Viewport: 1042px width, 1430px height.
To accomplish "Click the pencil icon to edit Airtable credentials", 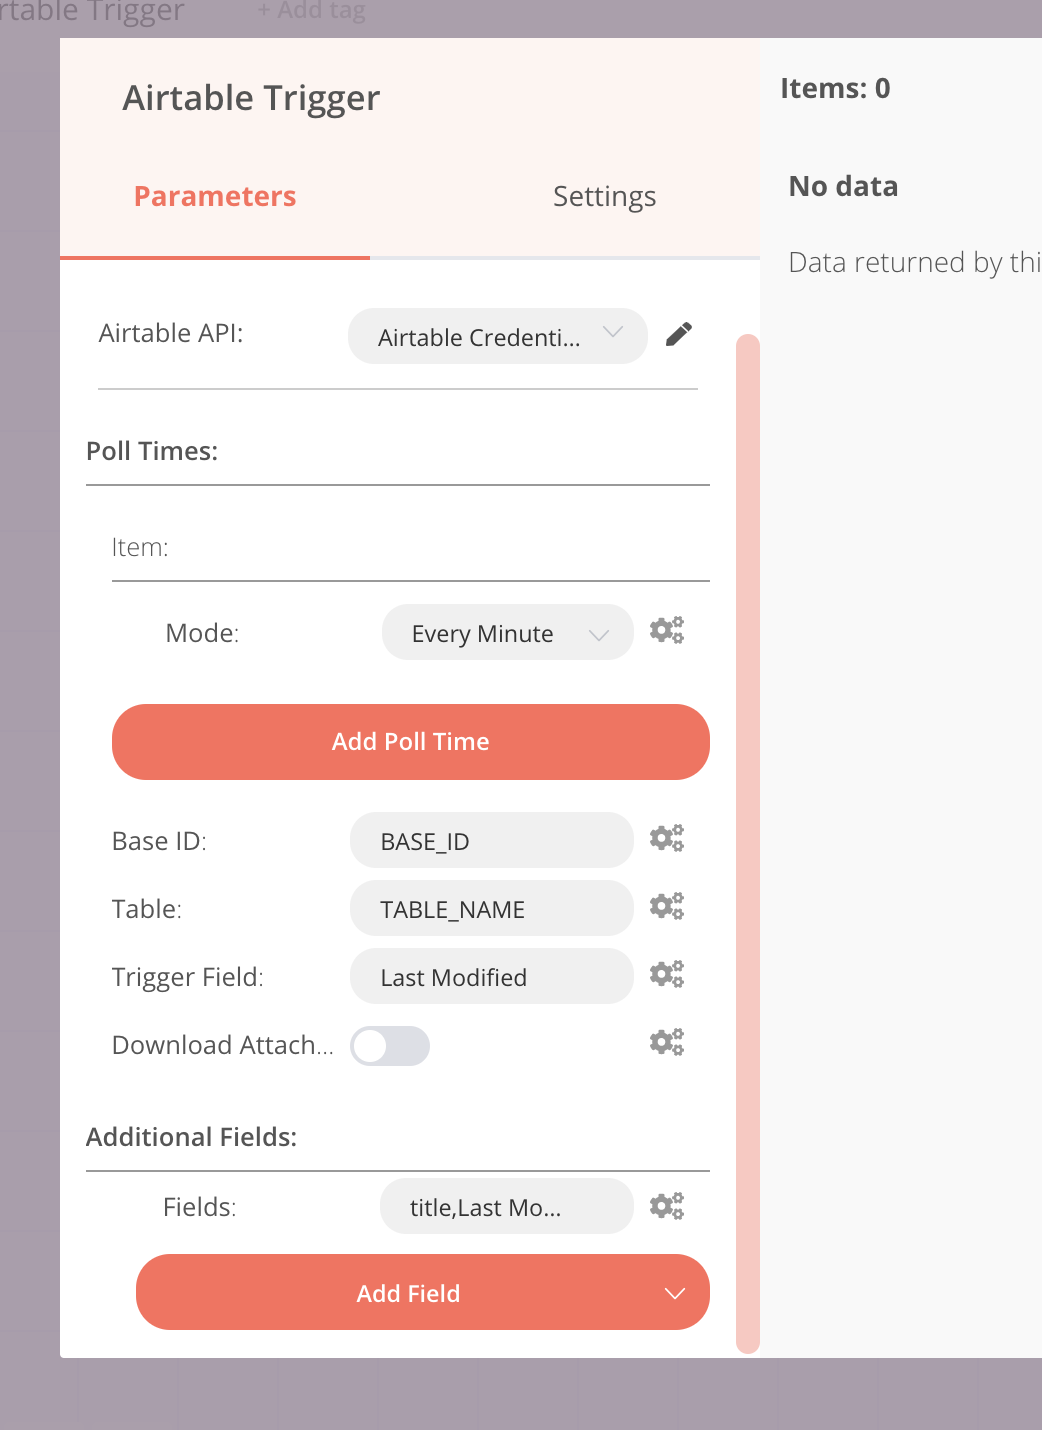I will (x=679, y=334).
